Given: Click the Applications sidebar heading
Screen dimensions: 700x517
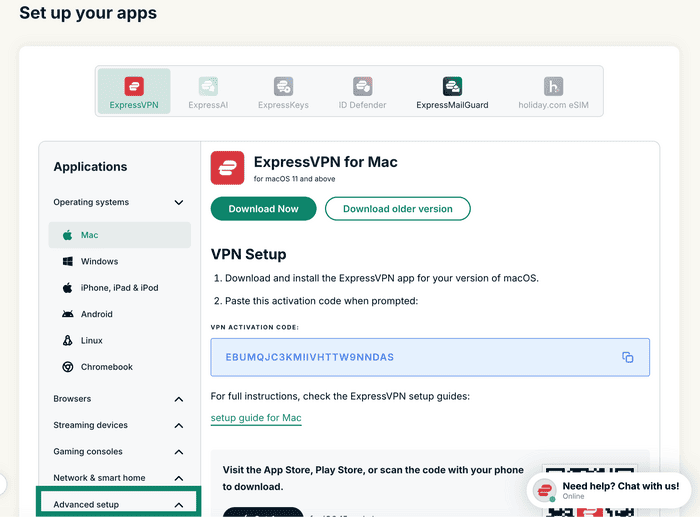Looking at the screenshot, I should coord(90,167).
